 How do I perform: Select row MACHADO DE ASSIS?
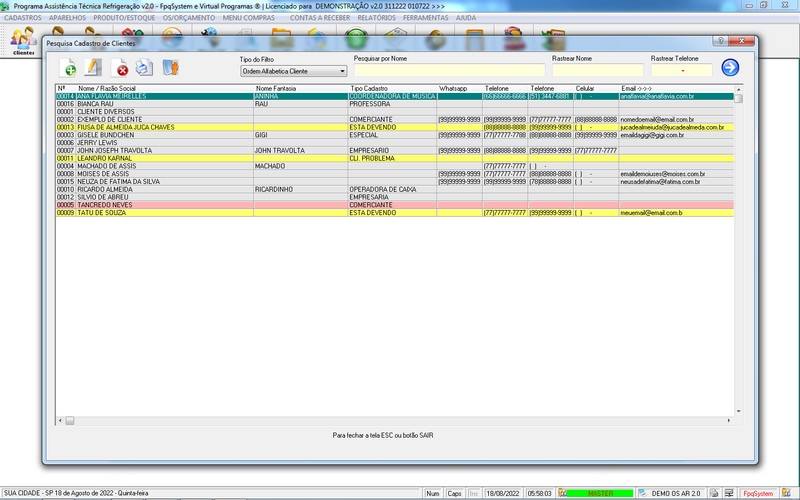(x=394, y=166)
